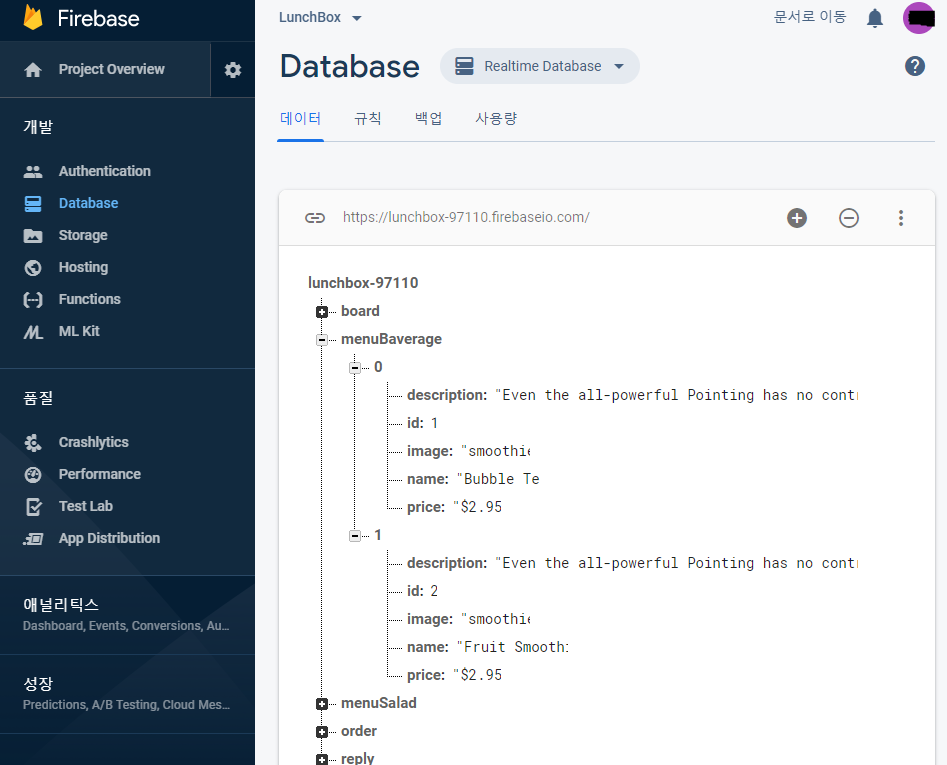The image size is (947, 765).
Task: Open notifications bell icon
Action: pyautogui.click(x=875, y=18)
